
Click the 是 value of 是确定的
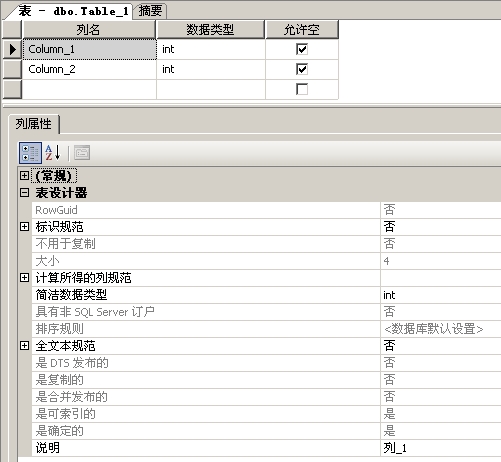[389, 431]
